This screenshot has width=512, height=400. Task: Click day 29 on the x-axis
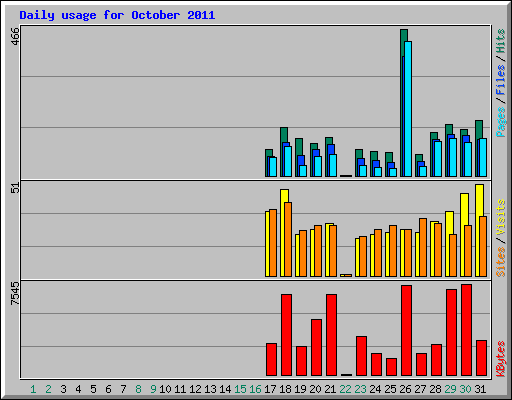pos(450,389)
